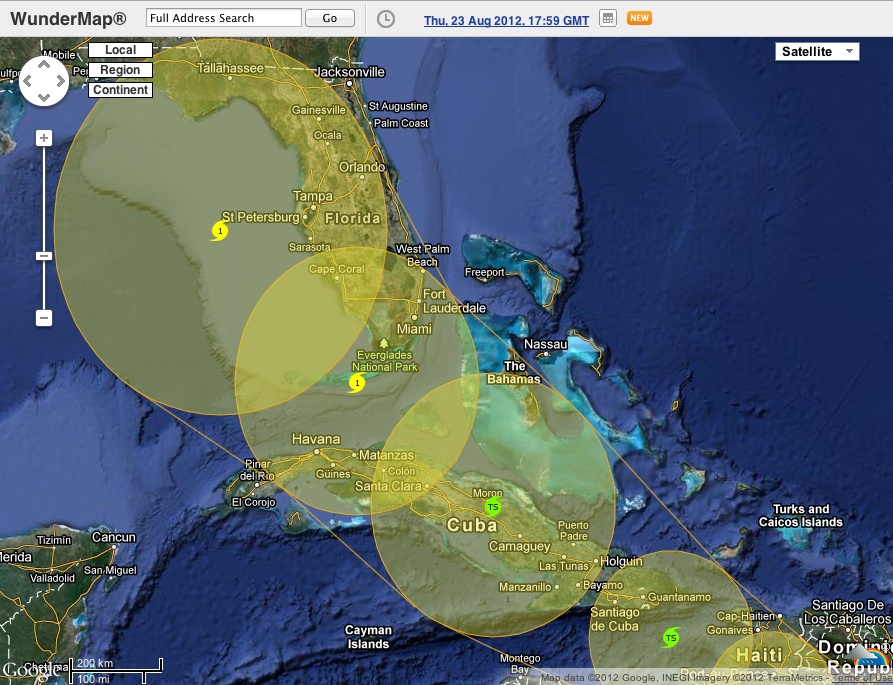Image resolution: width=893 pixels, height=685 pixels.
Task: Switch to Local zoom level
Action: coord(120,50)
